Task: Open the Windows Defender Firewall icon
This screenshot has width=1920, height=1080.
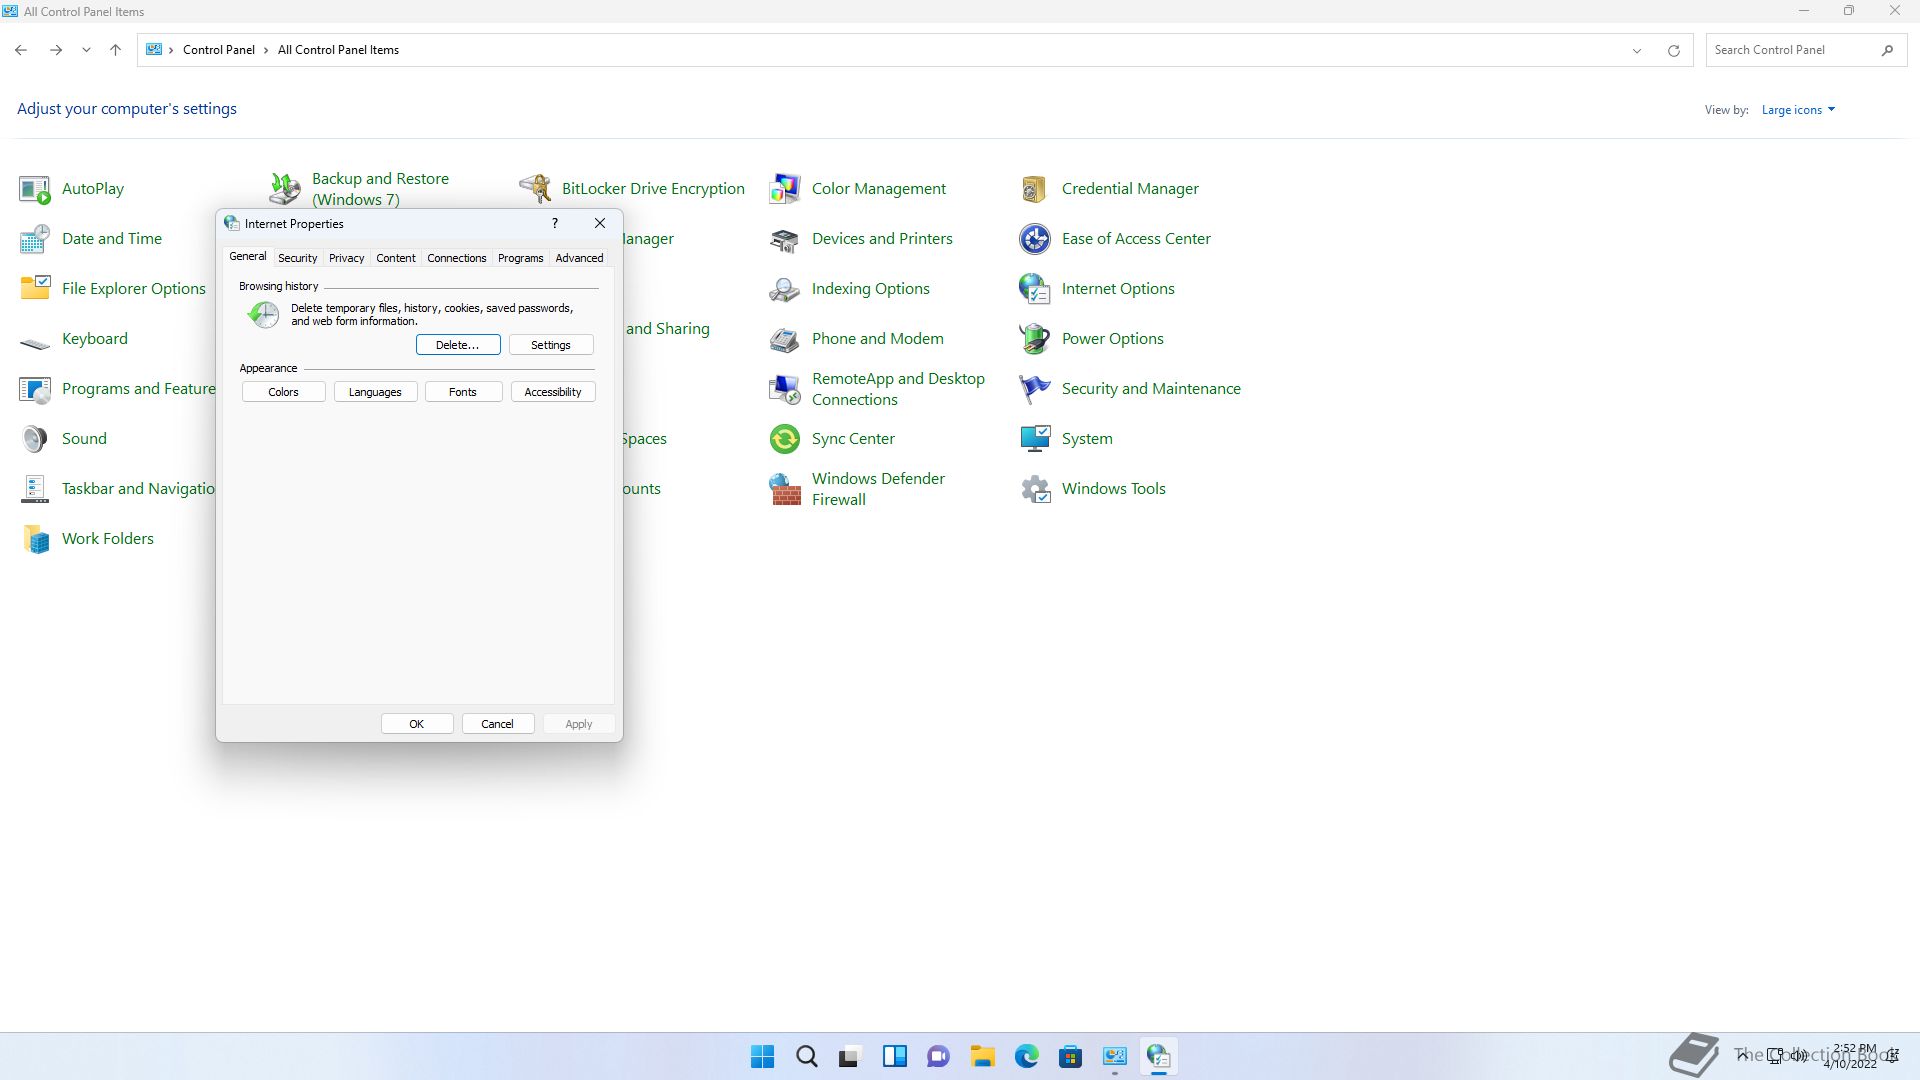Action: 785,489
